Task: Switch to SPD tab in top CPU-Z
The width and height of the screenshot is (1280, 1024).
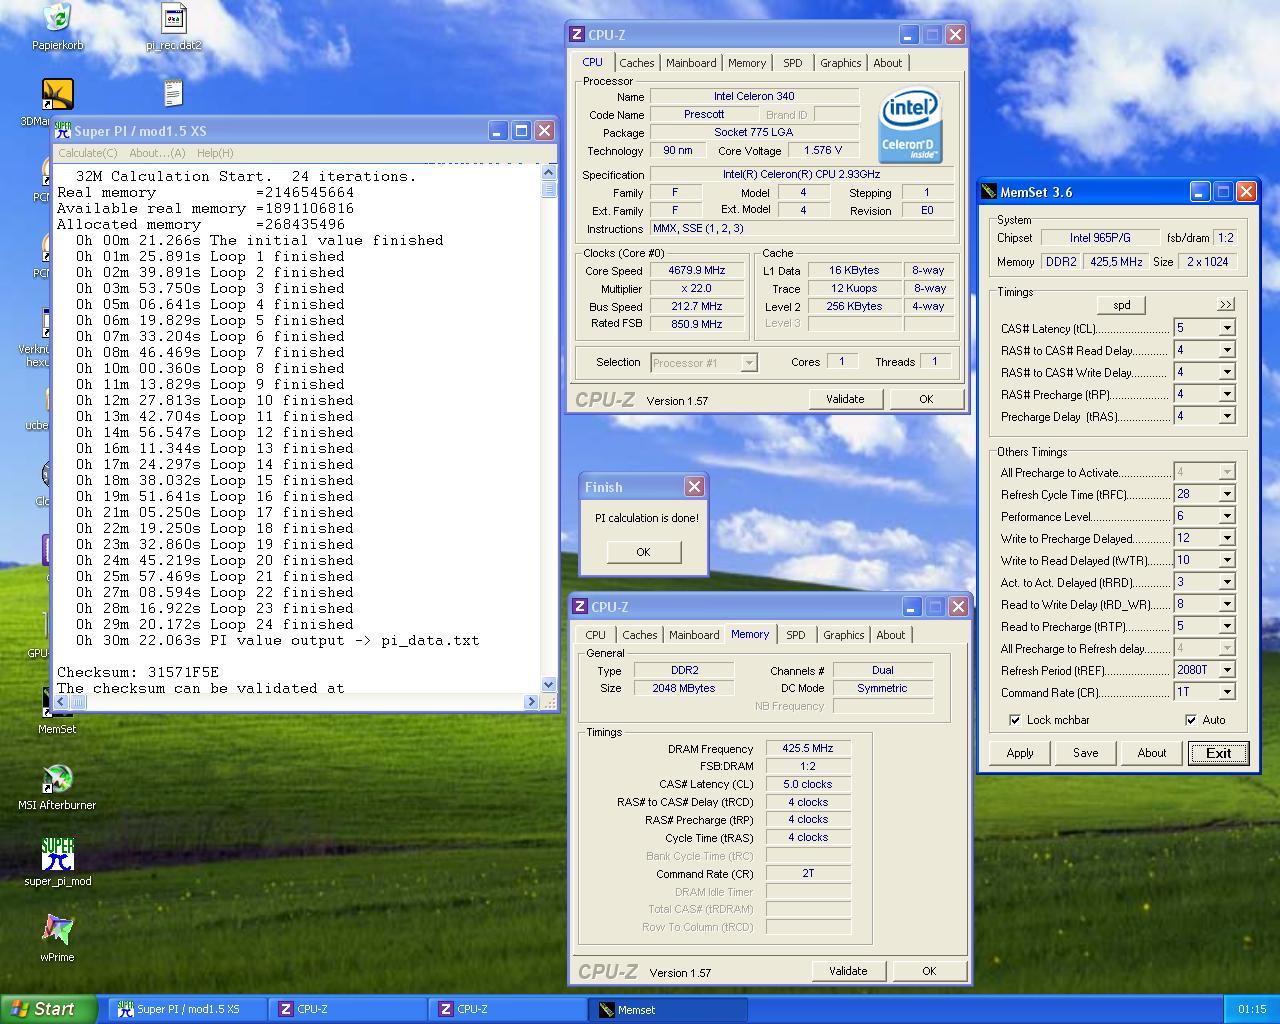Action: pos(793,63)
